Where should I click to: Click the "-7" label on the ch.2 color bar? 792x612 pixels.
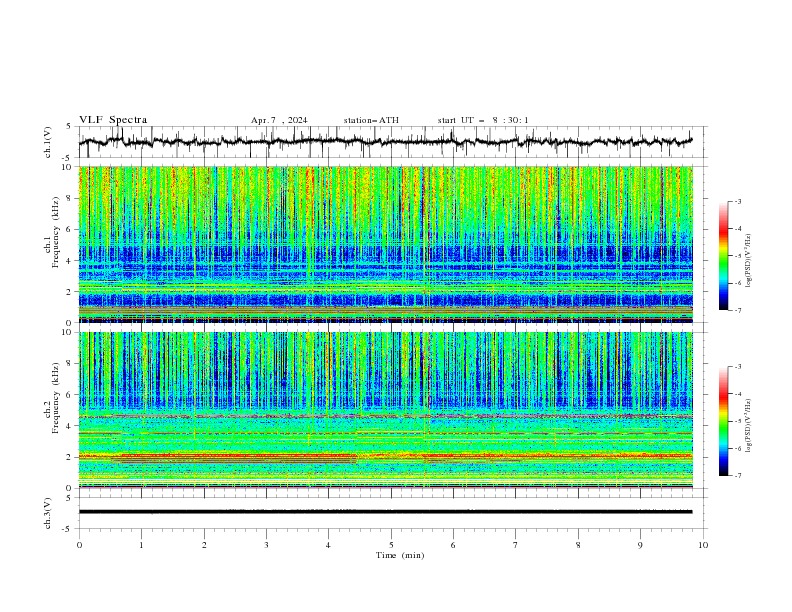click(737, 475)
